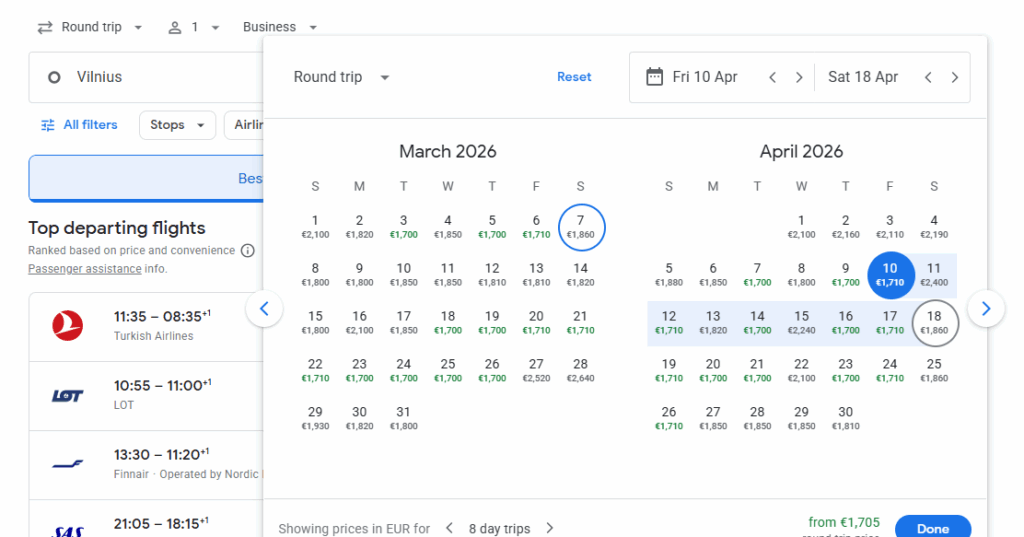Open the Passenger assistance link

(85, 269)
